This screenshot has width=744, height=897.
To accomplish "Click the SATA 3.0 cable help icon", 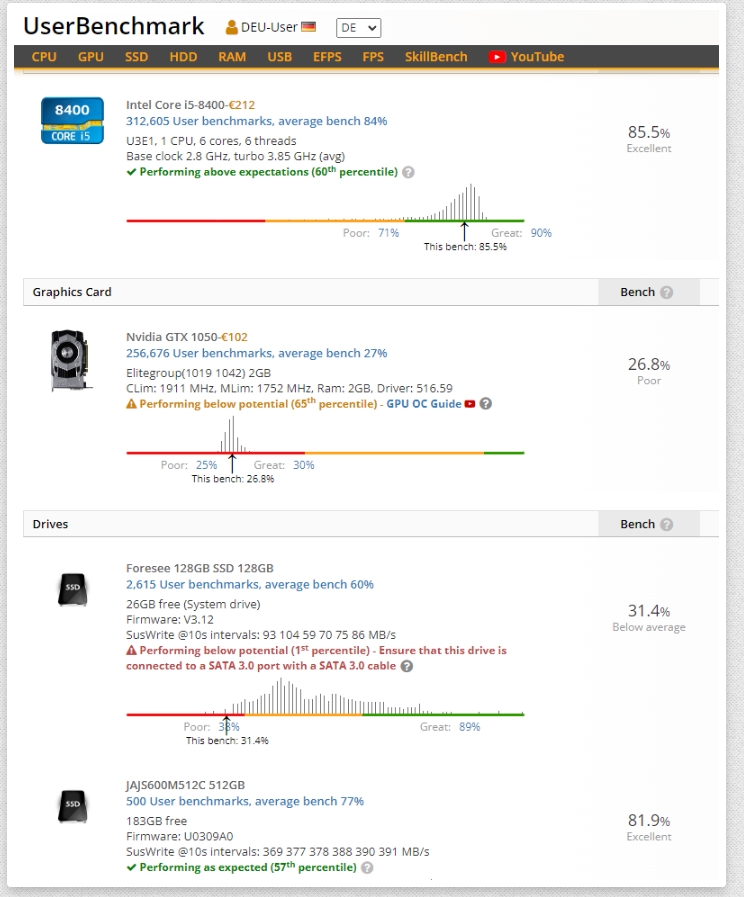I will pos(407,666).
